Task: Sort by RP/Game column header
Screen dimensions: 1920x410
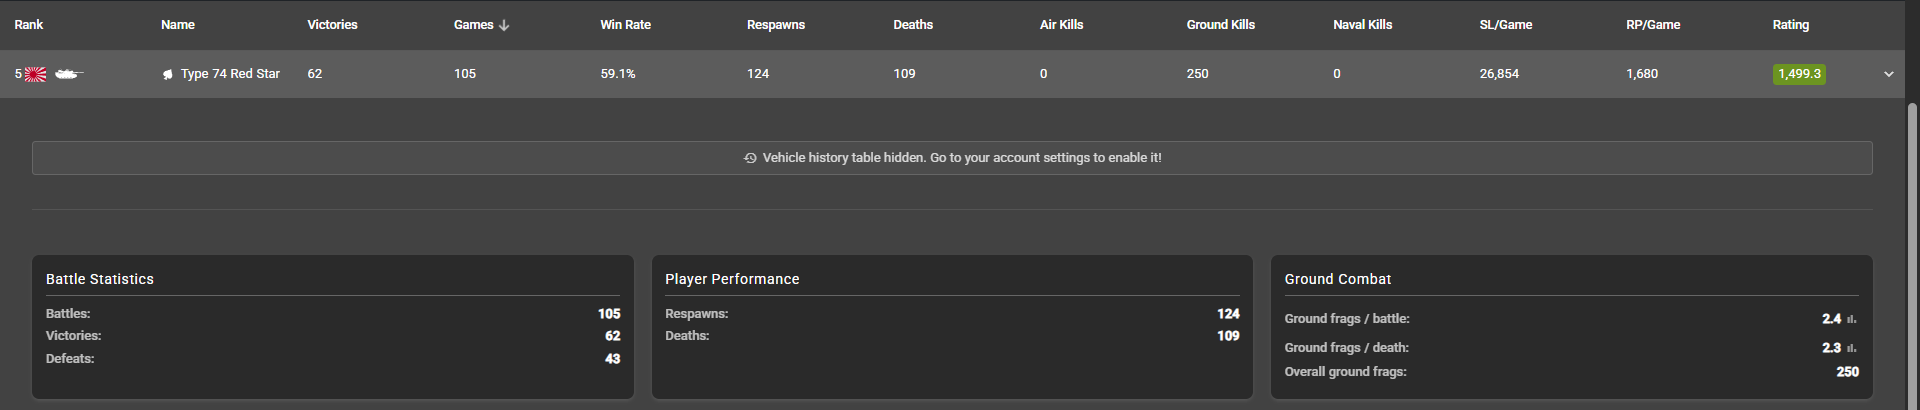Action: (x=1652, y=25)
